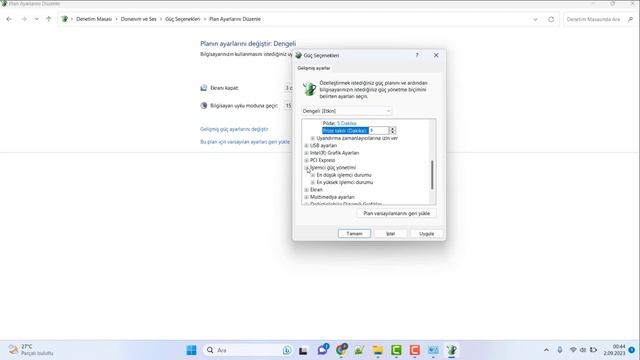Expand 'USB ayarları' tree node

[307, 146]
